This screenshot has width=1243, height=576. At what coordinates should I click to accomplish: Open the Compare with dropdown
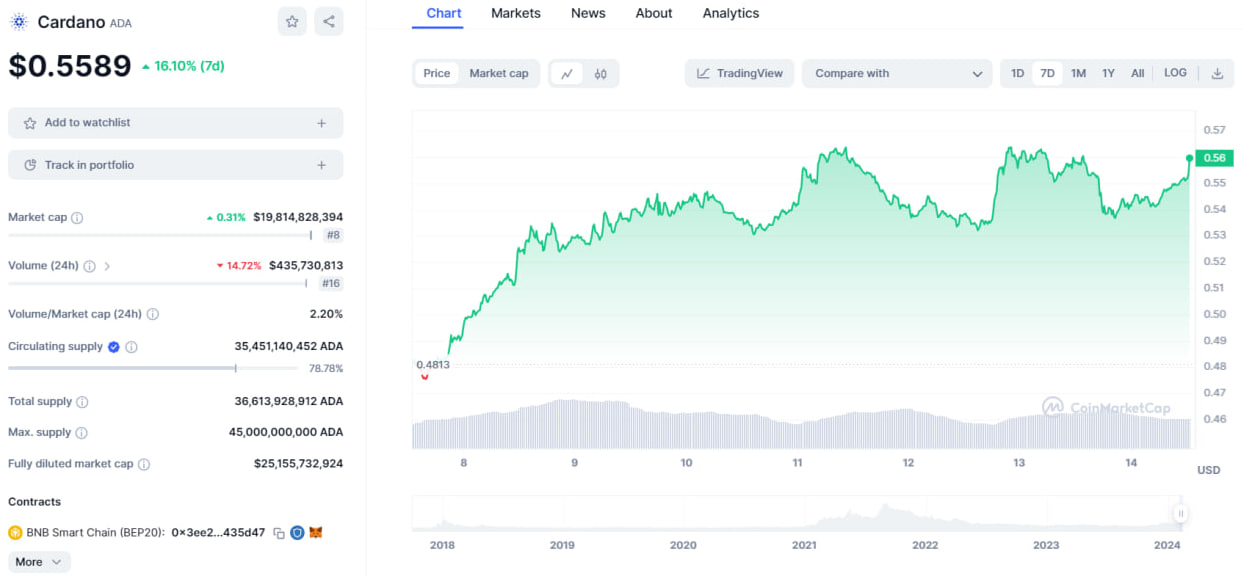[897, 73]
